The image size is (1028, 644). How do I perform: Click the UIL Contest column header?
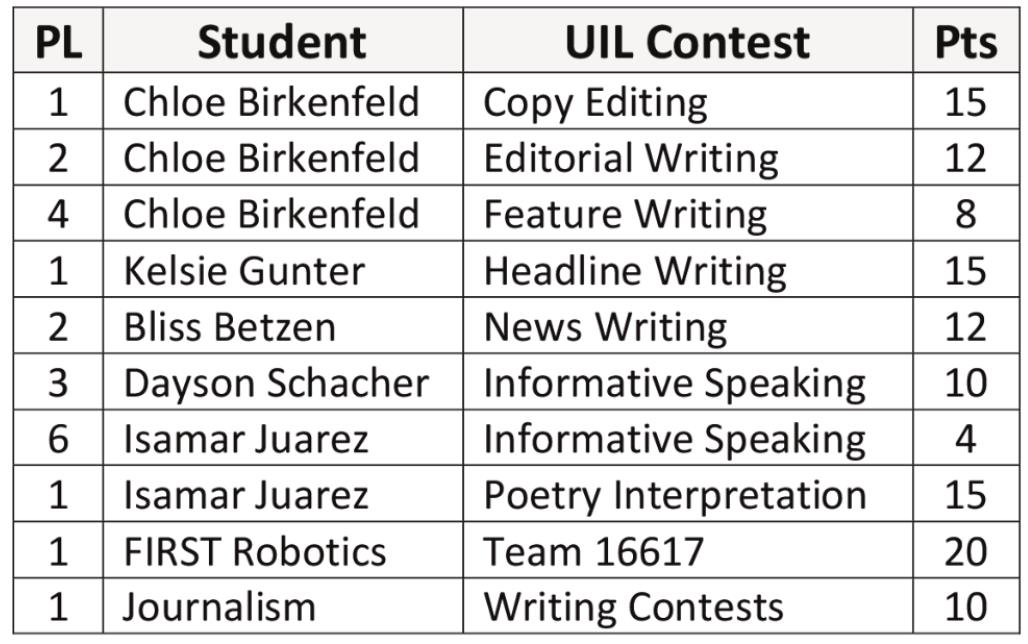coord(688,41)
